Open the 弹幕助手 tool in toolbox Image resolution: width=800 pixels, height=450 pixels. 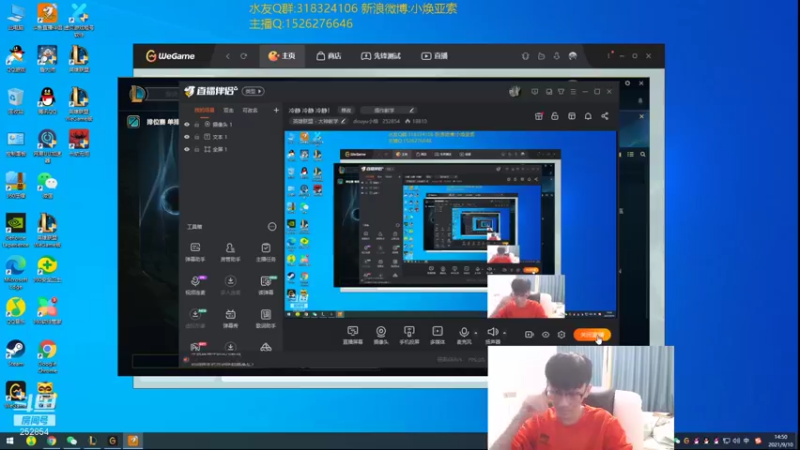click(195, 252)
